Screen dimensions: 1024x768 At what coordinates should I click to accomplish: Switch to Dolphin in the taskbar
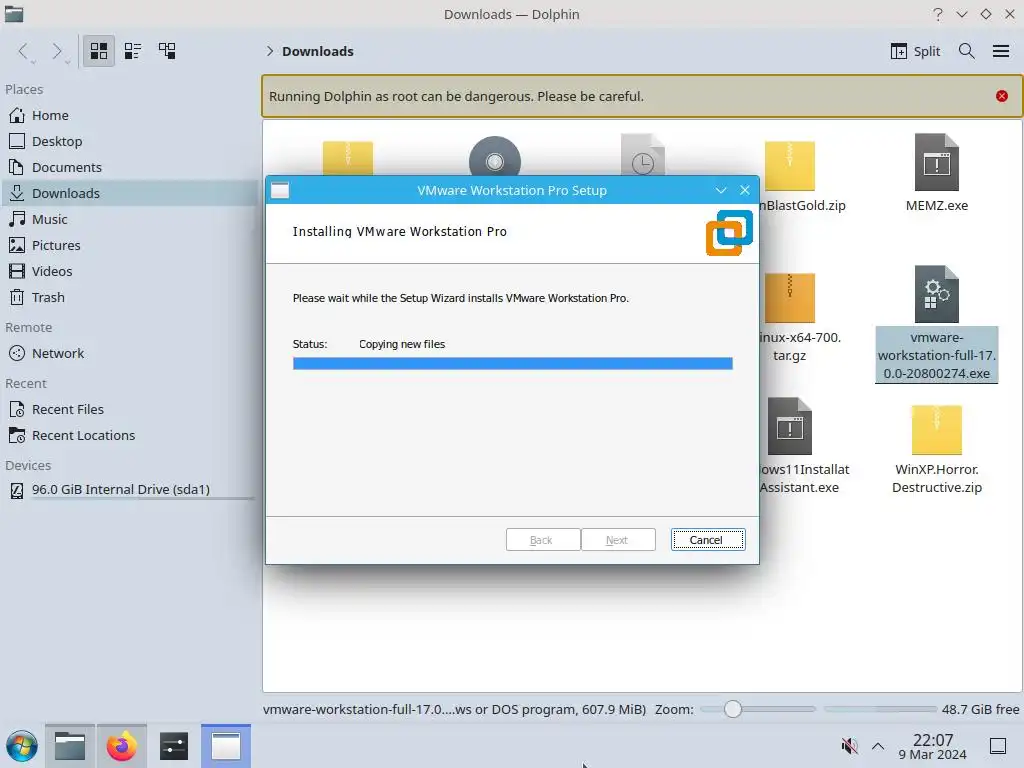pyautogui.click(x=70, y=746)
